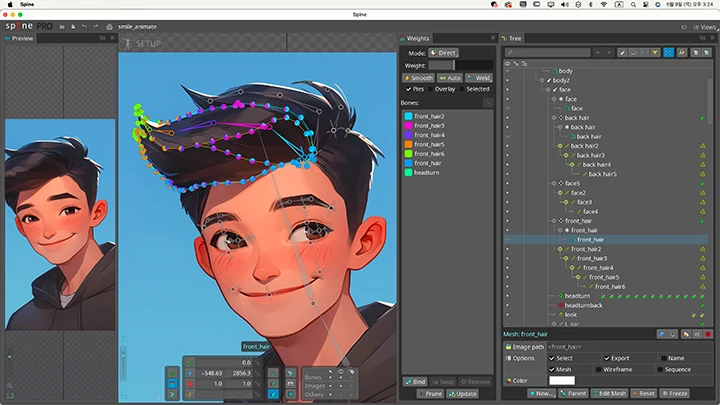The width and height of the screenshot is (720, 405).
Task: Select the Scale tool icon
Action: point(190,383)
